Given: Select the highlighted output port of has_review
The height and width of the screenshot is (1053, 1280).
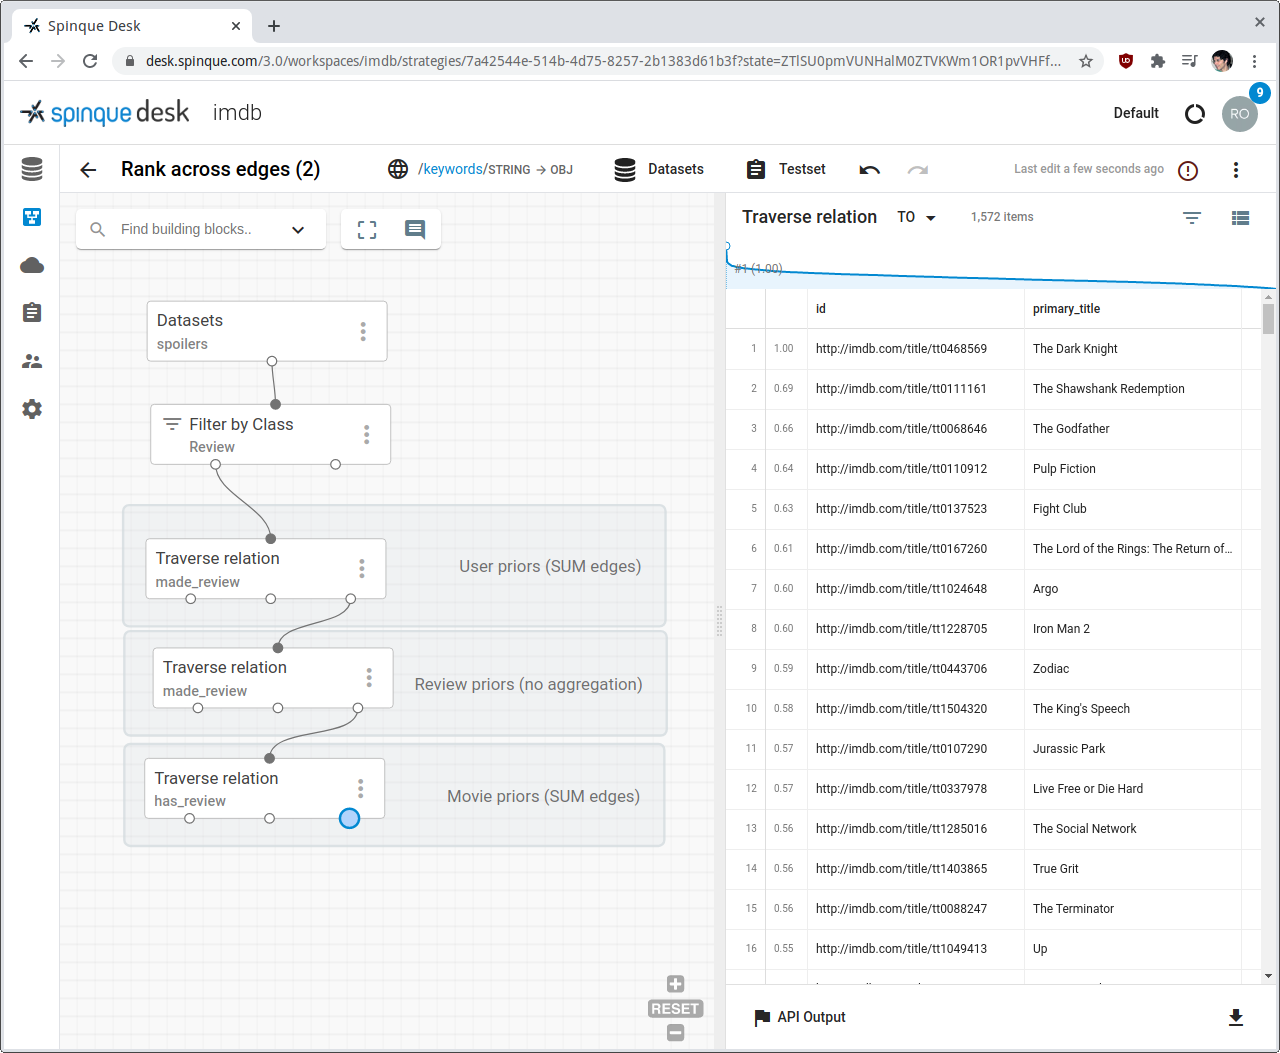Looking at the screenshot, I should click(349, 818).
